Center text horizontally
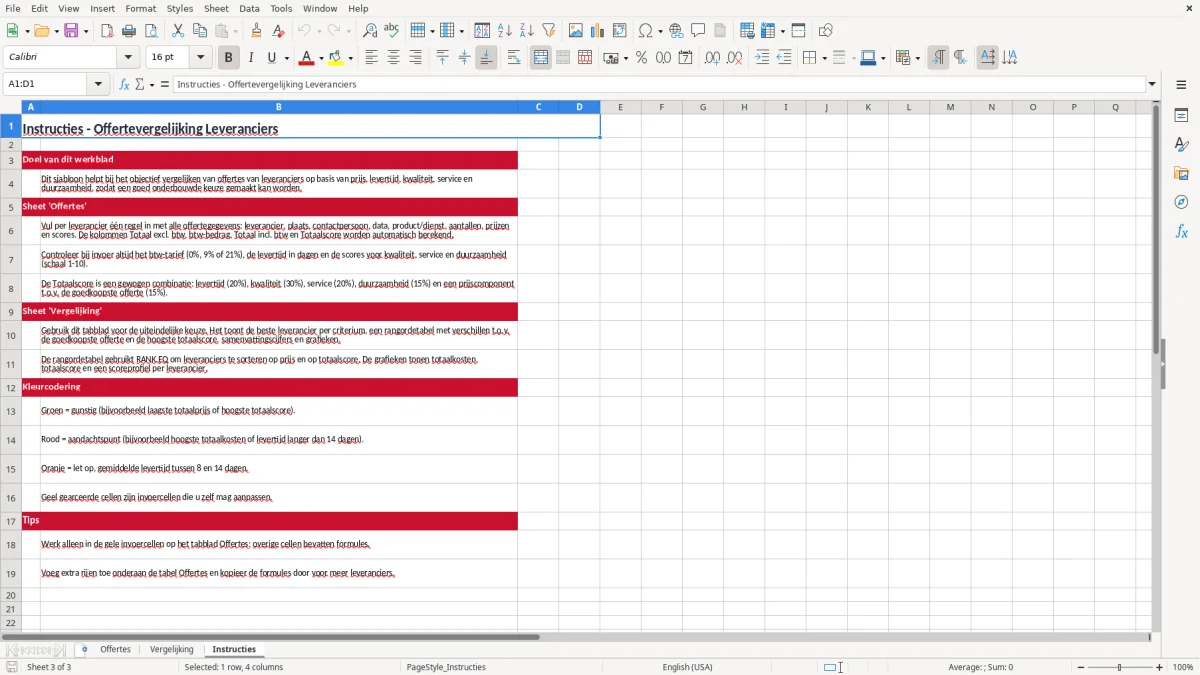The width and height of the screenshot is (1200, 675). click(x=393, y=58)
